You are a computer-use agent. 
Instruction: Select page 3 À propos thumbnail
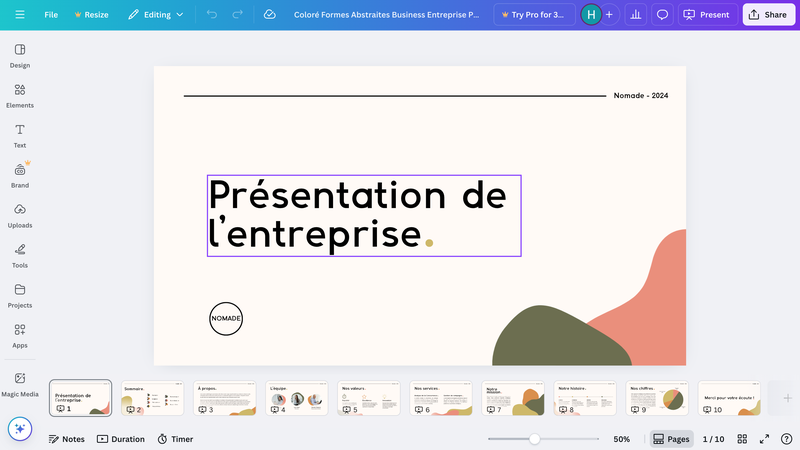coord(224,398)
